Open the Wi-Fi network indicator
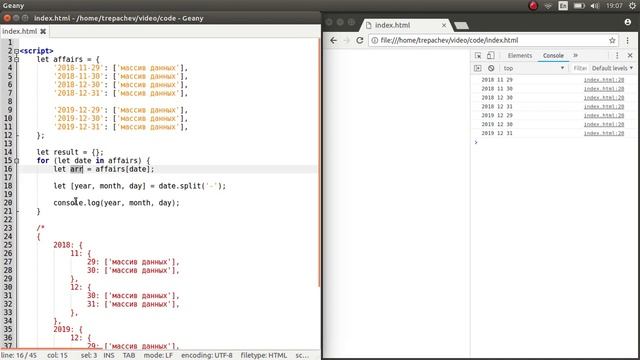This screenshot has width=640, height=360. [548, 6]
